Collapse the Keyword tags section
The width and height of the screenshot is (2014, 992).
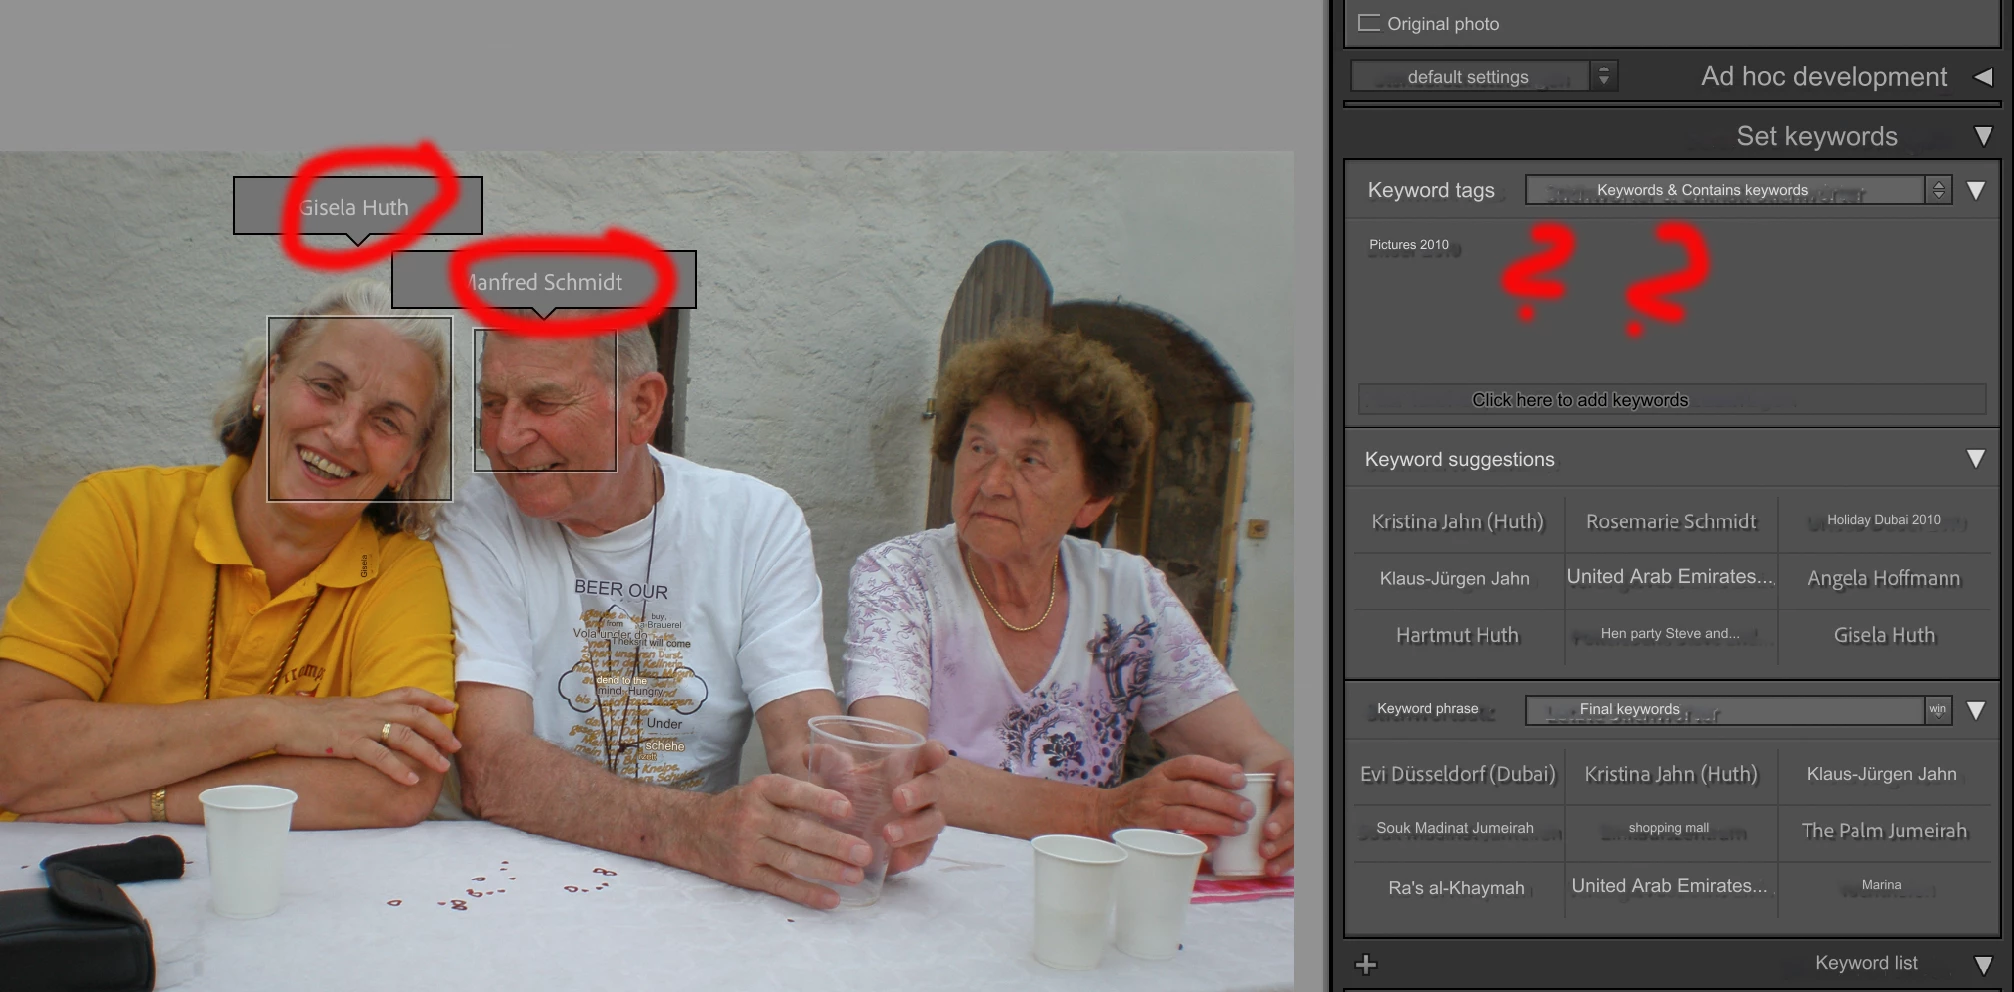click(1975, 190)
